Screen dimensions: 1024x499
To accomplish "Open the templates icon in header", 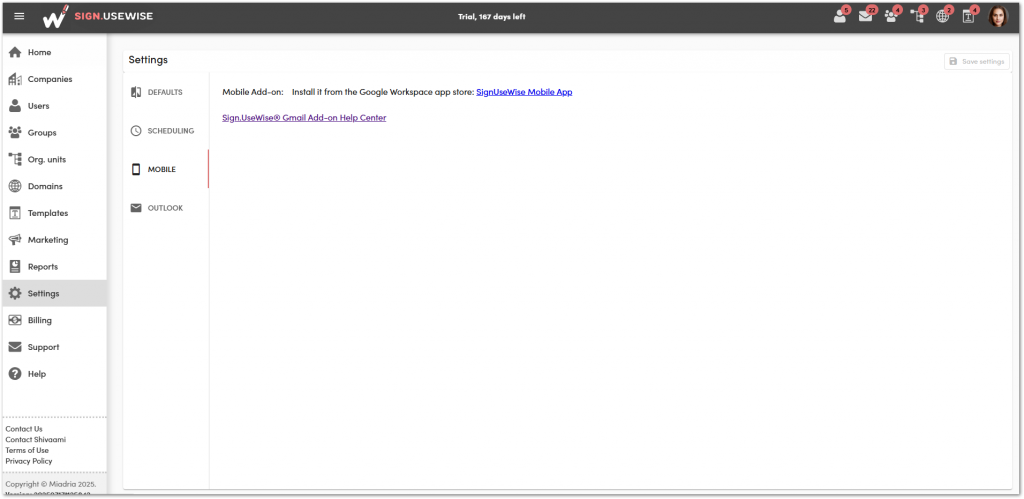I will (x=968, y=16).
